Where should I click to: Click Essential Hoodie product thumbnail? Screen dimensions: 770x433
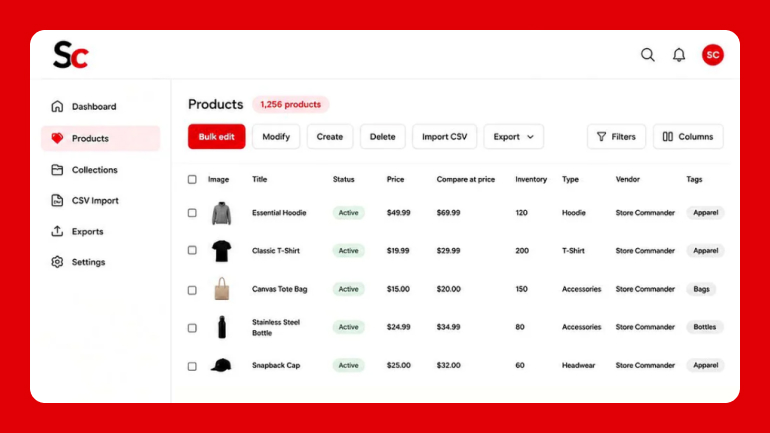pyautogui.click(x=221, y=213)
